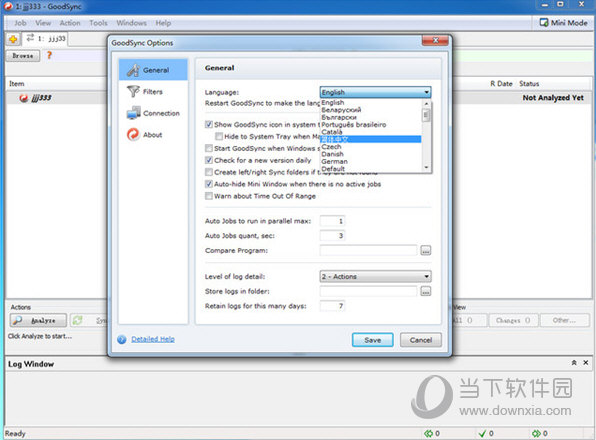Click the Save button
The height and width of the screenshot is (440, 596).
372,340
